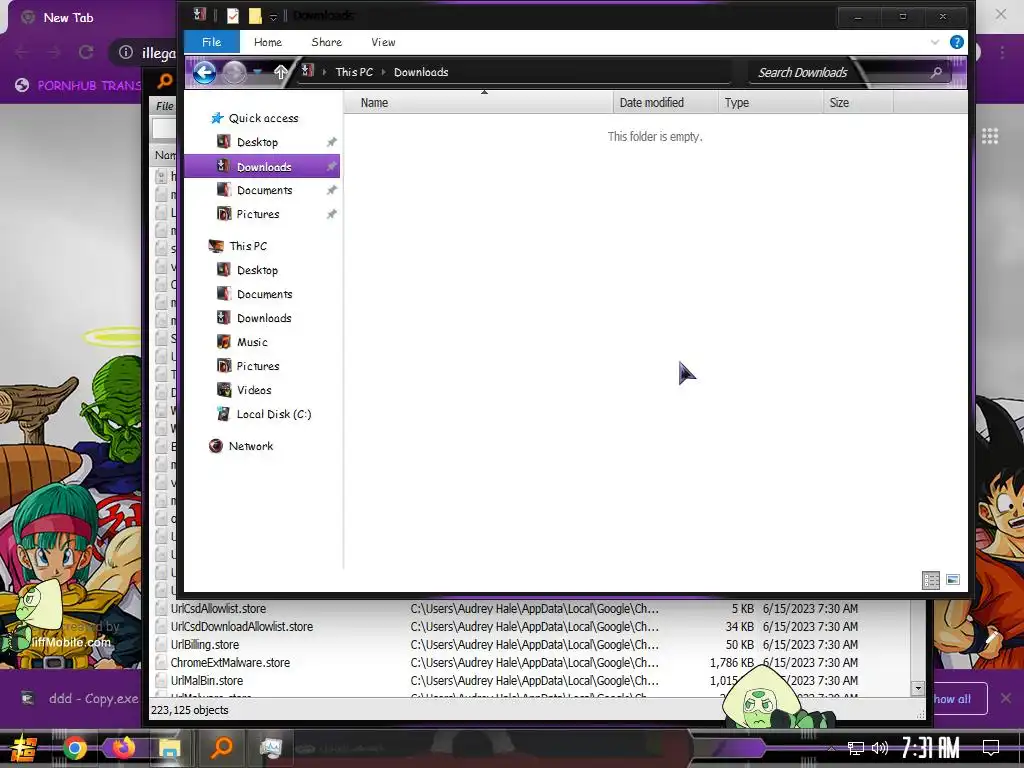
Task: Select UrlMalBin.store in background results window
Action: (x=206, y=680)
